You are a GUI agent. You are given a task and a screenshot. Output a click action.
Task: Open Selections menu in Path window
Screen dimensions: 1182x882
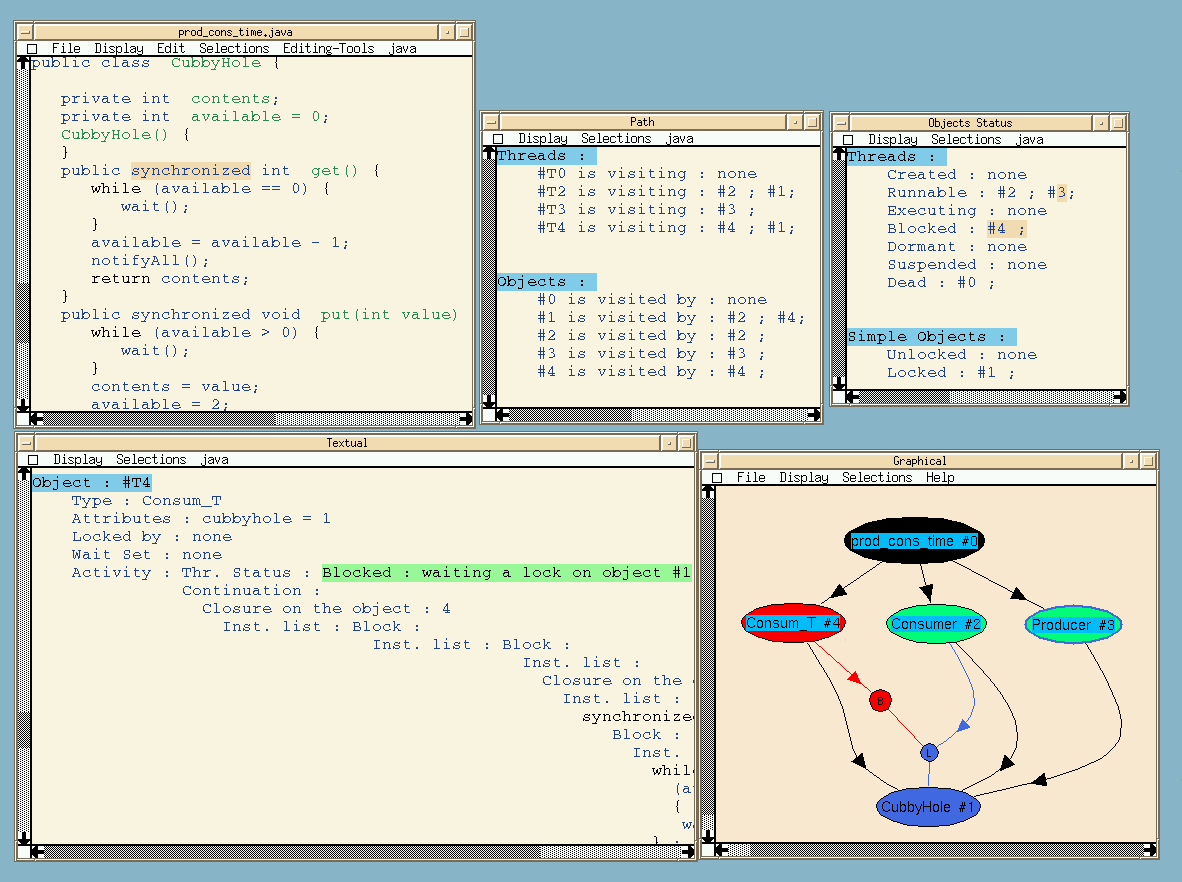pyautogui.click(x=616, y=139)
